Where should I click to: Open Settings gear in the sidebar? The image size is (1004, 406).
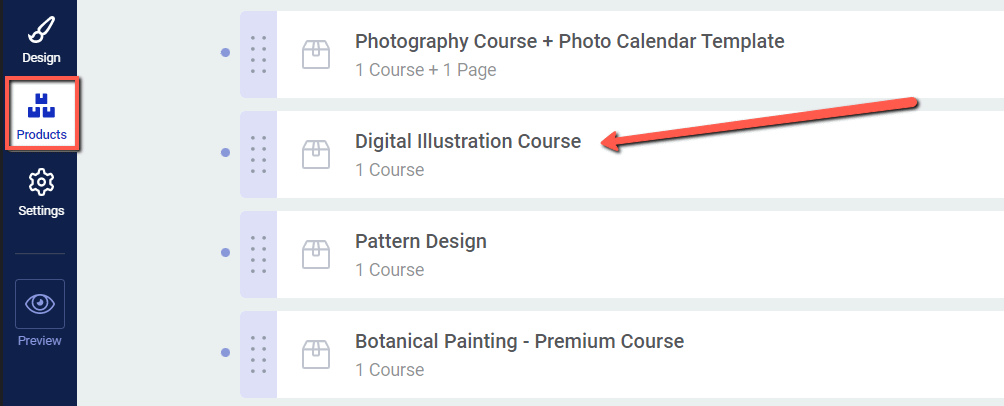[41, 192]
